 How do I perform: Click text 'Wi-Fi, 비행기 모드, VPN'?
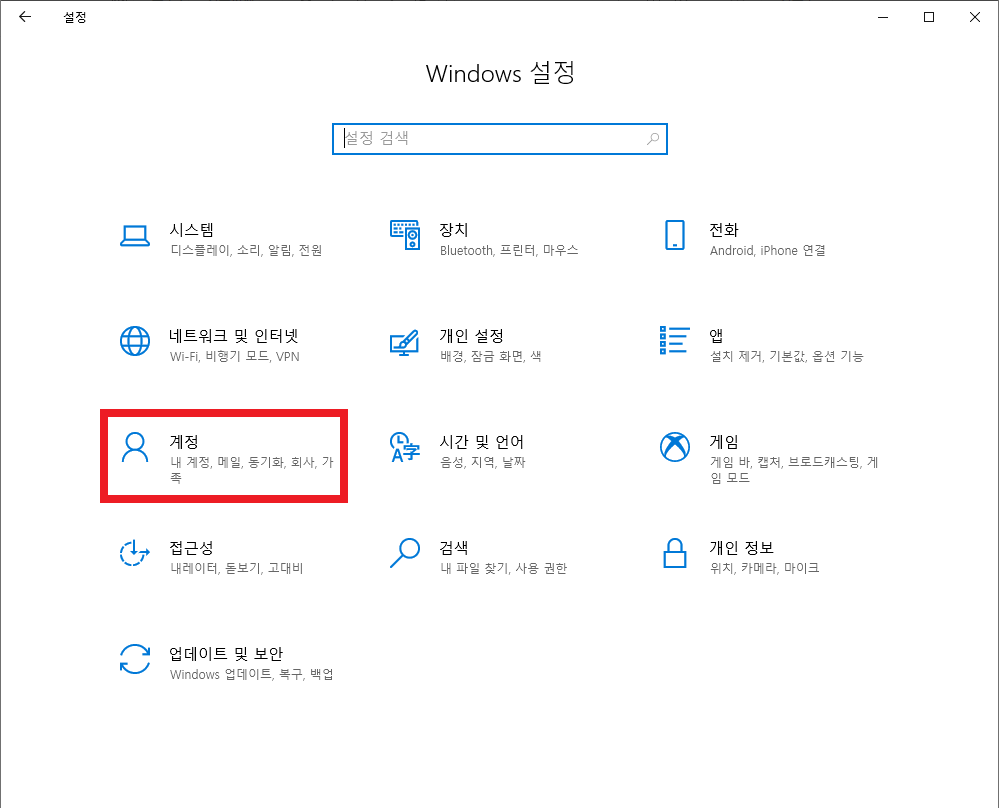coord(234,356)
